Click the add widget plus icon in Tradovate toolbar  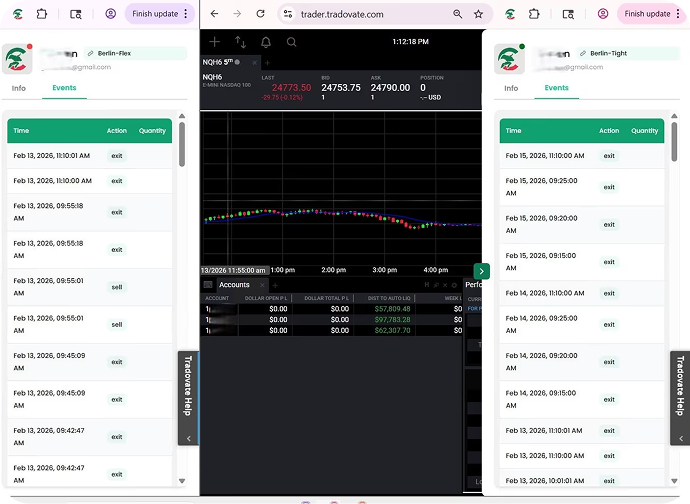tap(214, 42)
